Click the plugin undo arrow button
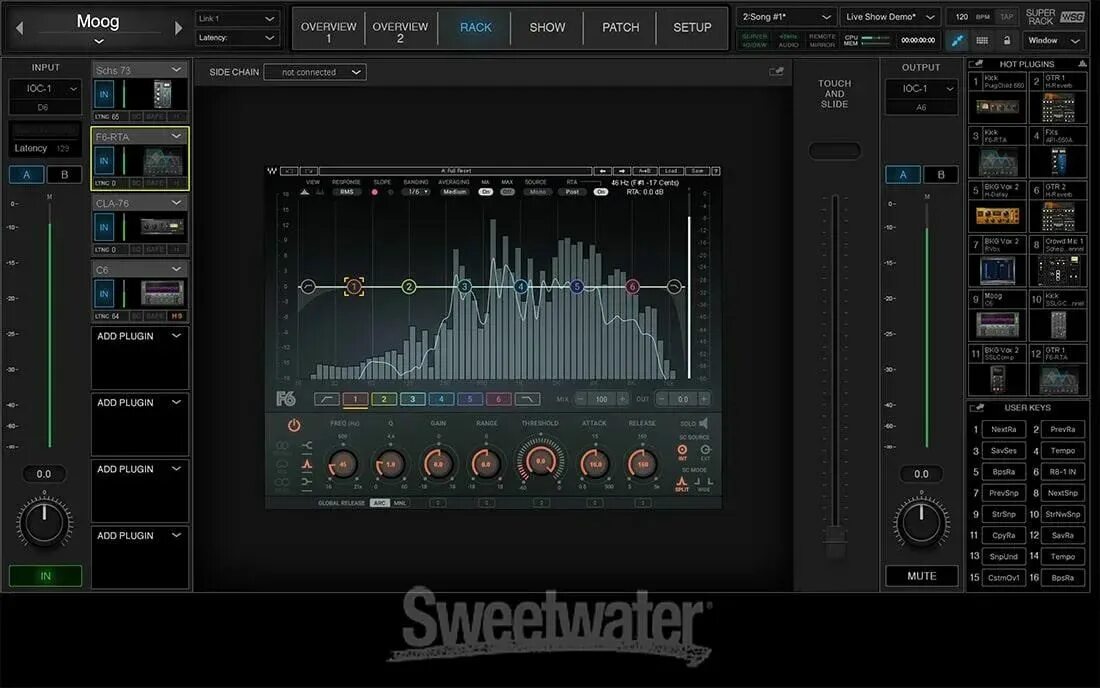This screenshot has height=688, width=1100. [603, 171]
